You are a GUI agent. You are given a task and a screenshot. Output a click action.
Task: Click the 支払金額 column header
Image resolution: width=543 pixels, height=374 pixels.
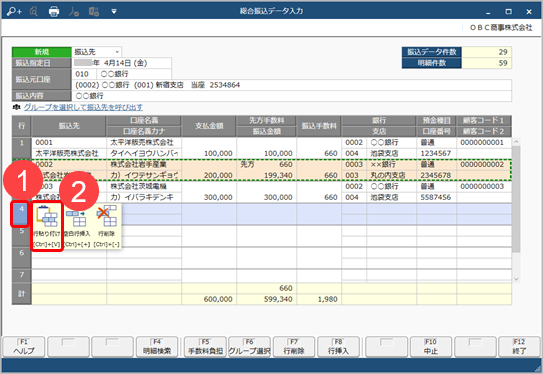(209, 126)
